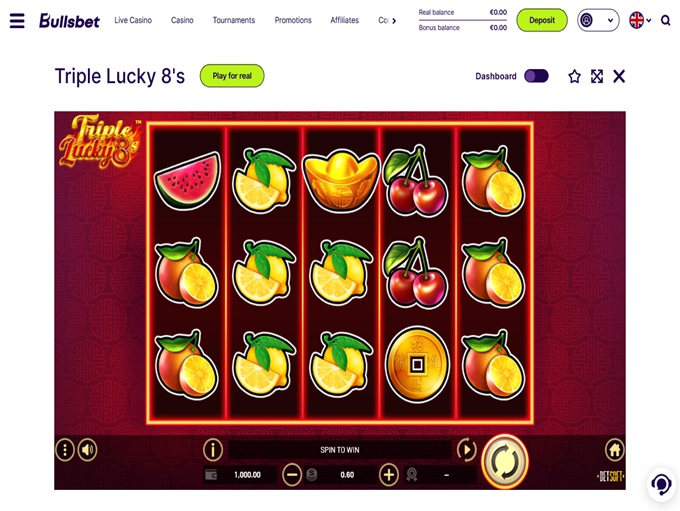680x511 pixels.
Task: Open the user account dropdown
Action: tap(598, 20)
